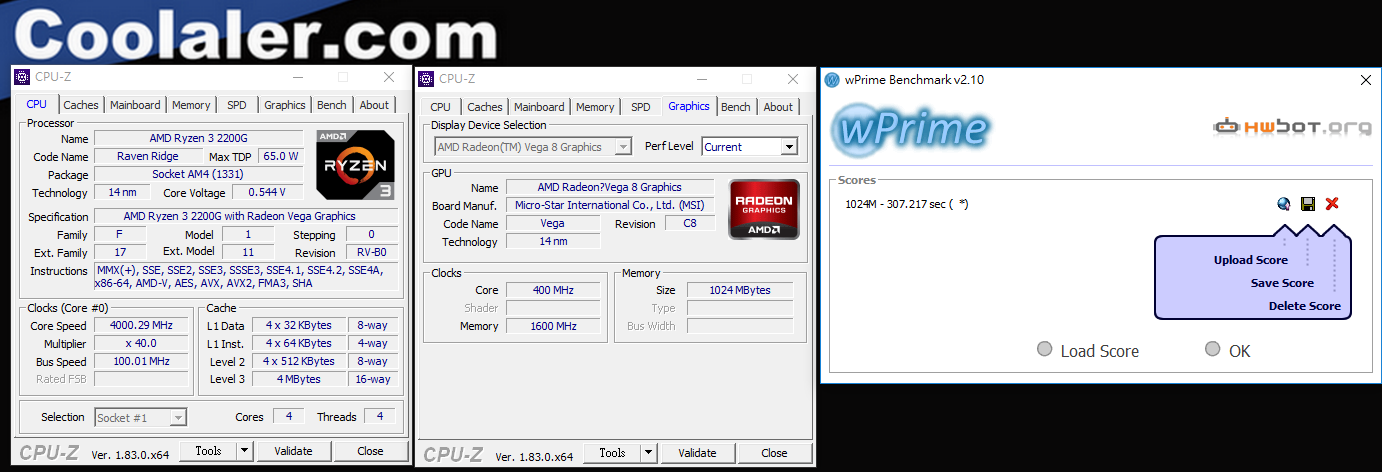Click Delete Score label in tooltip
The width and height of the screenshot is (1382, 472).
pos(1305,306)
